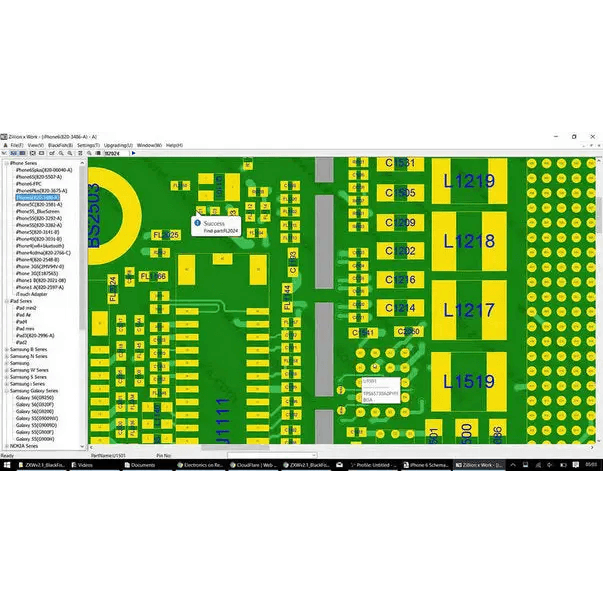The image size is (603, 603).
Task: Select the L1218 inductor on board
Action: 468,241
